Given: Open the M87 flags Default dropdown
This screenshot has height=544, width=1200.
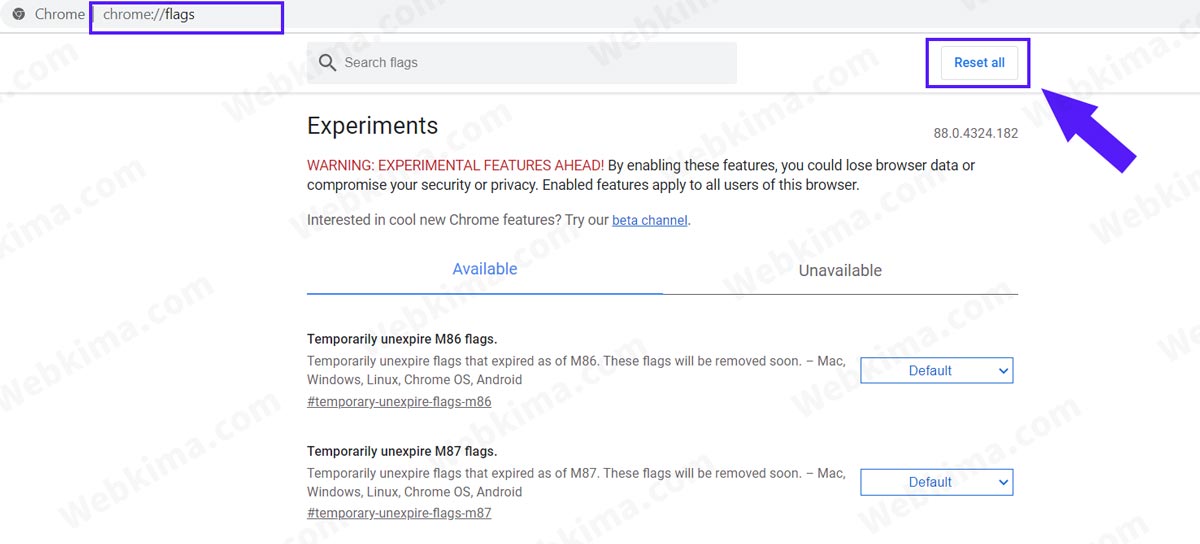Looking at the screenshot, I should coord(937,482).
